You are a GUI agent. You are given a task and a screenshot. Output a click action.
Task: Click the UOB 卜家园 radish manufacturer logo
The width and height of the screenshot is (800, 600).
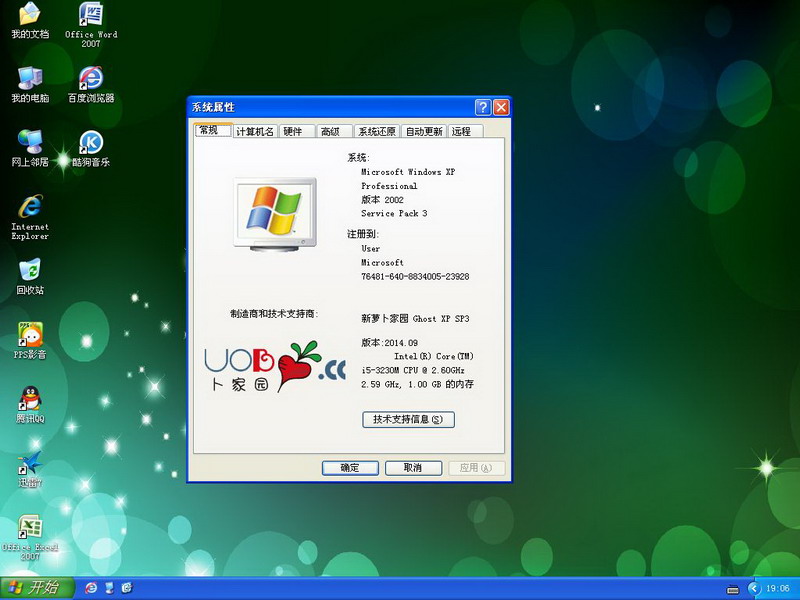pyautogui.click(x=275, y=366)
